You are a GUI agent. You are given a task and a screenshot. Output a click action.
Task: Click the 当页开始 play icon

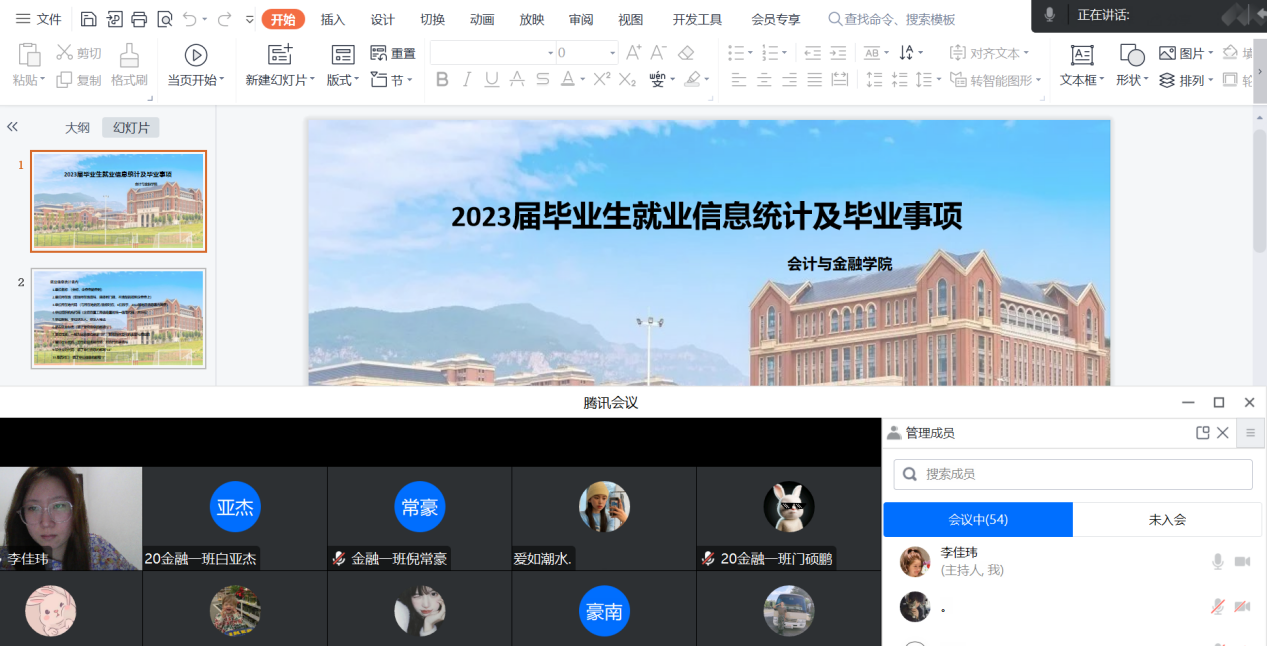(x=196, y=56)
